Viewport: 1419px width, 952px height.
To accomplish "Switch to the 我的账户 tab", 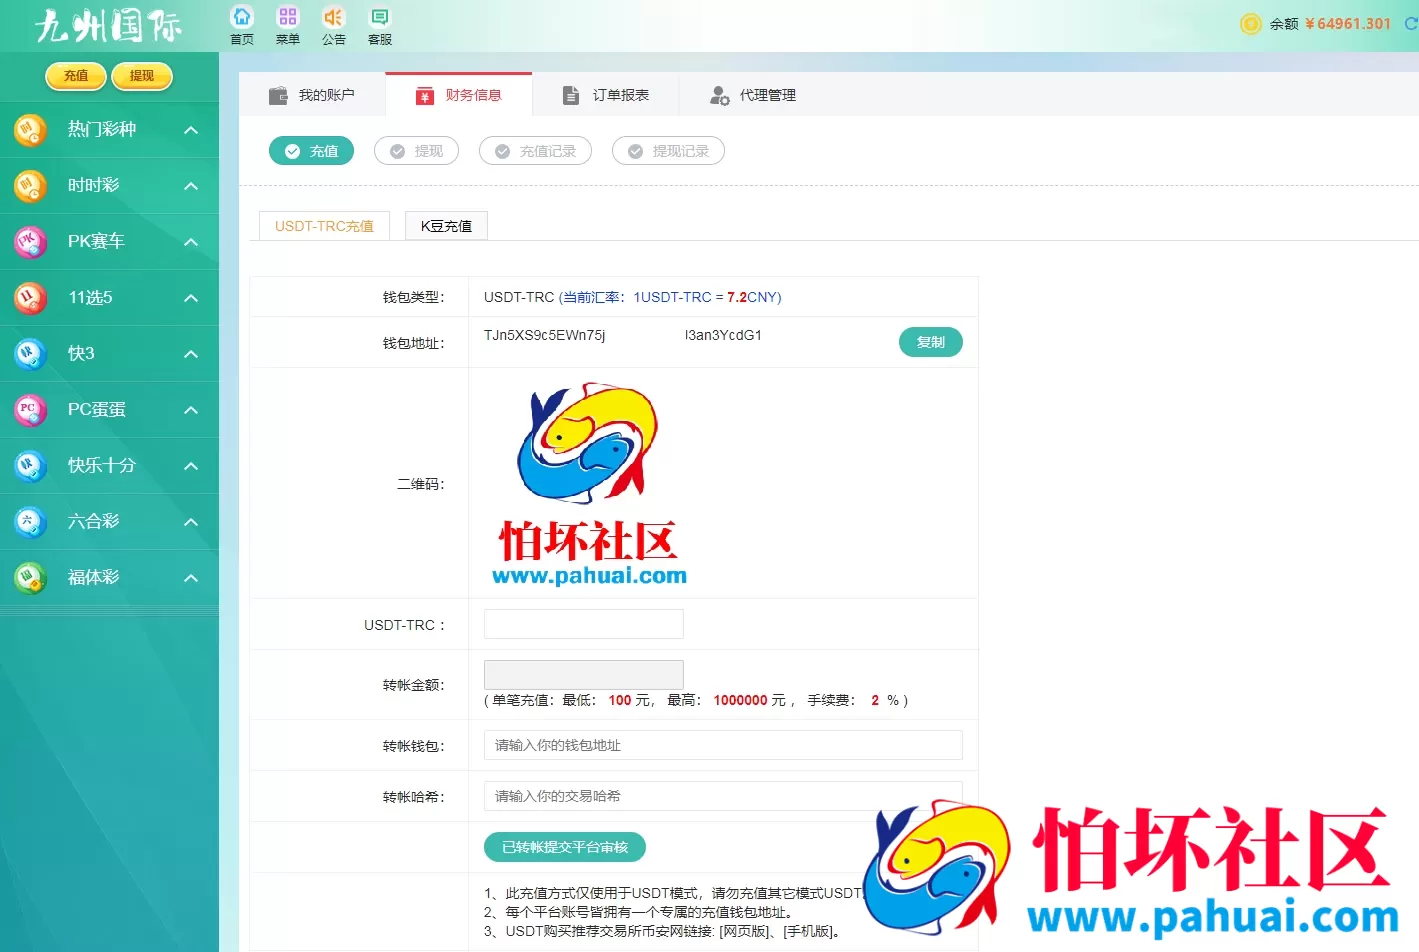I will [x=312, y=95].
